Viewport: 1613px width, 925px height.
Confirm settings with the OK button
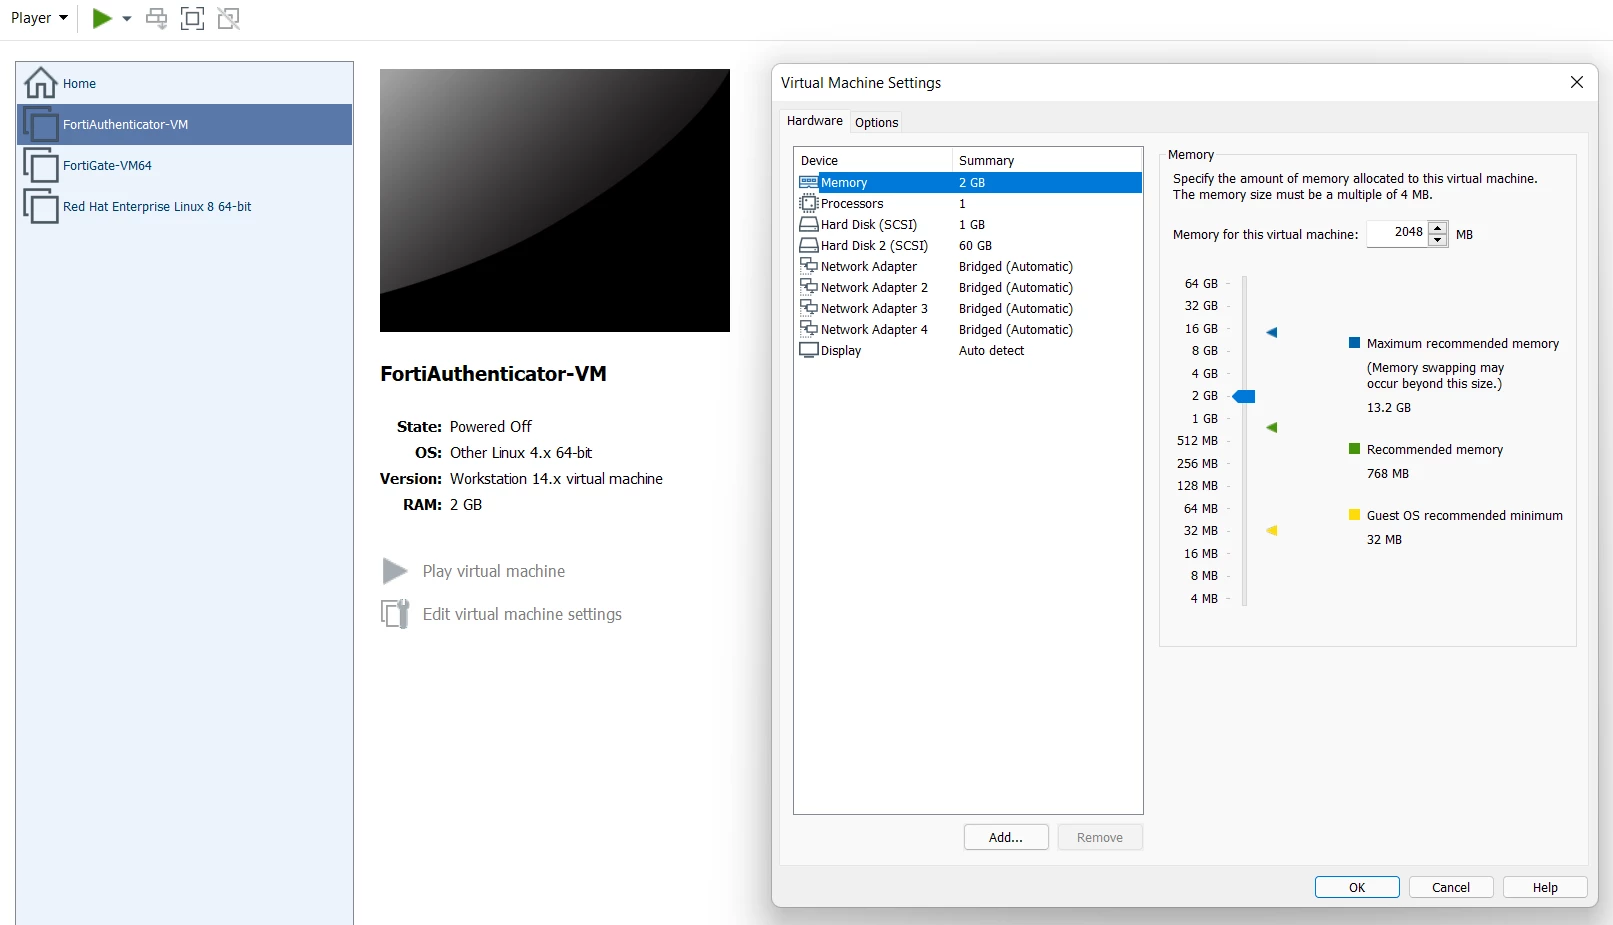coord(1357,888)
